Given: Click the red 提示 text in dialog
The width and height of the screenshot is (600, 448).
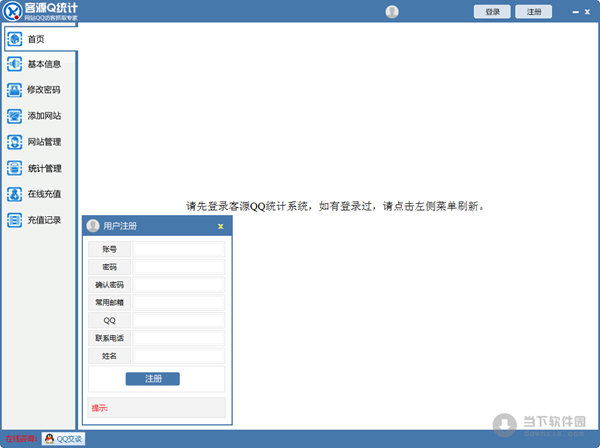Looking at the screenshot, I should click(99, 408).
